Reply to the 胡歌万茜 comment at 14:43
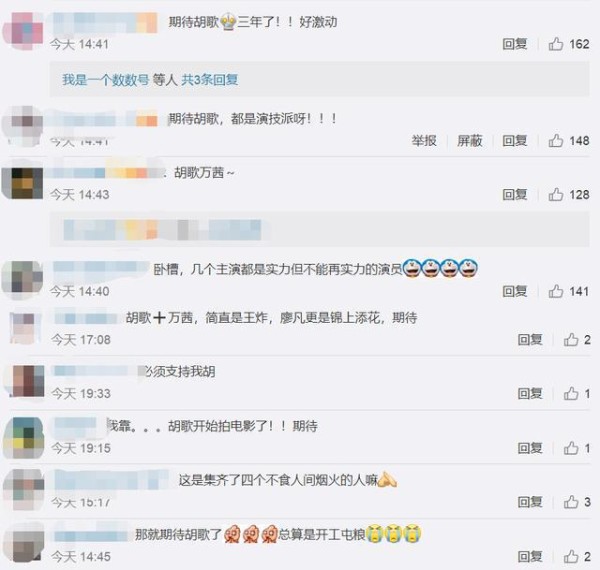Viewport: 600px width, 570px height. (515, 194)
